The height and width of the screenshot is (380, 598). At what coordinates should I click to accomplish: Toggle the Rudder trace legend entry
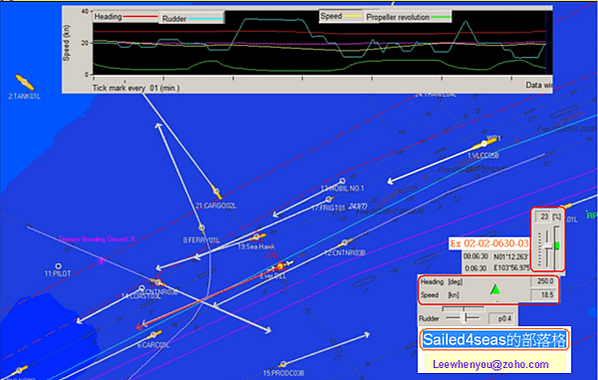[x=191, y=18]
